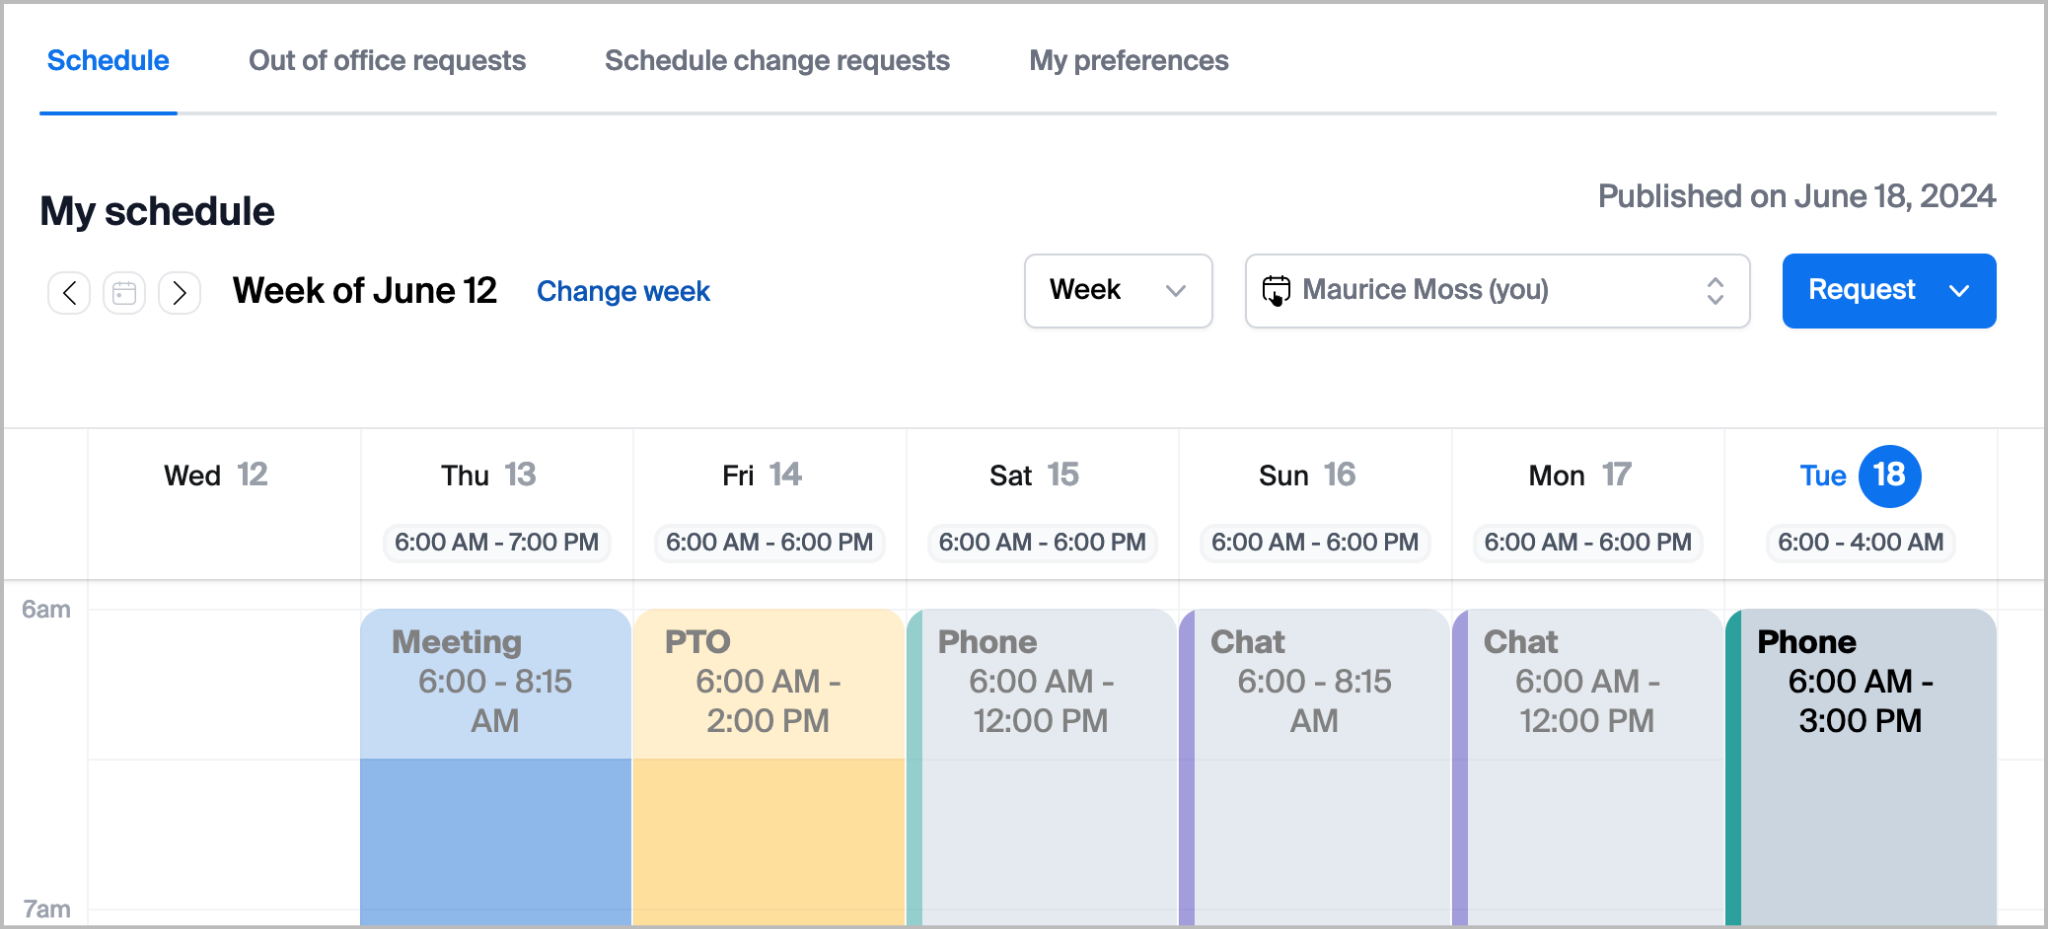Go to the previous week arrow
The width and height of the screenshot is (2048, 929).
coord(69,293)
